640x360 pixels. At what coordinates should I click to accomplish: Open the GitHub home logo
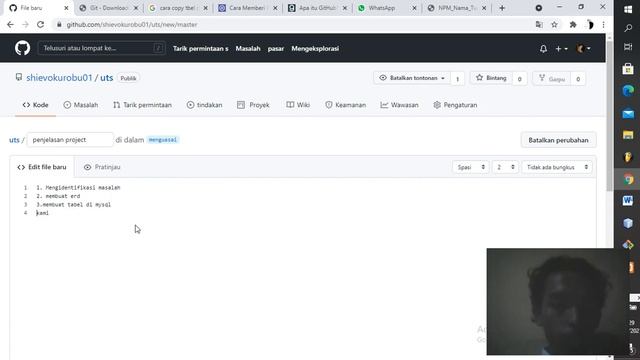[22, 48]
